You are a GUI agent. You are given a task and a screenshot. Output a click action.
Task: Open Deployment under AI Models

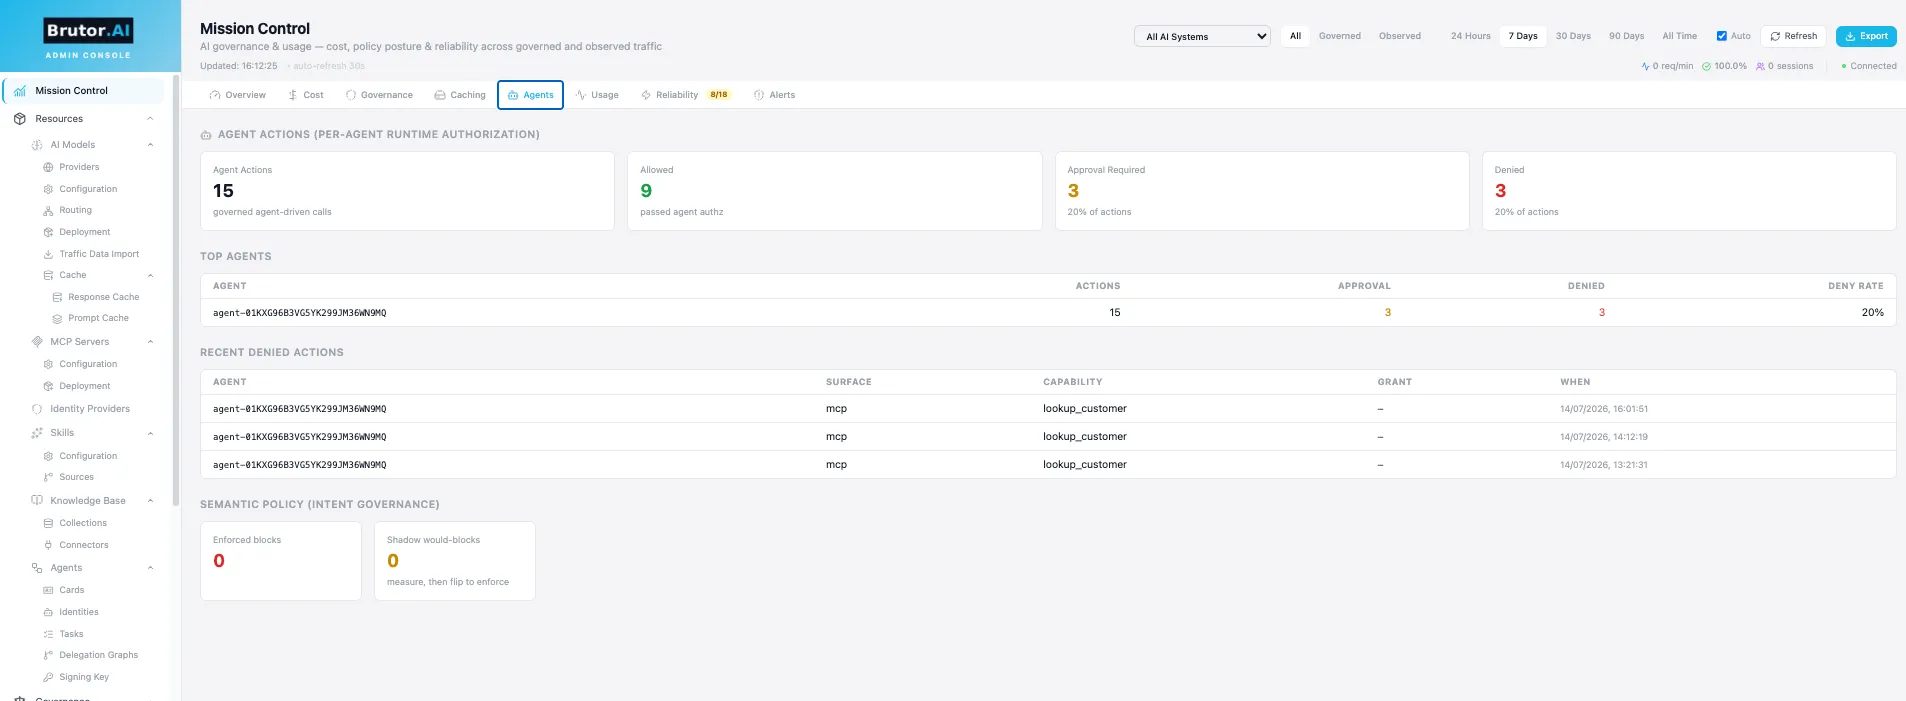click(x=85, y=232)
